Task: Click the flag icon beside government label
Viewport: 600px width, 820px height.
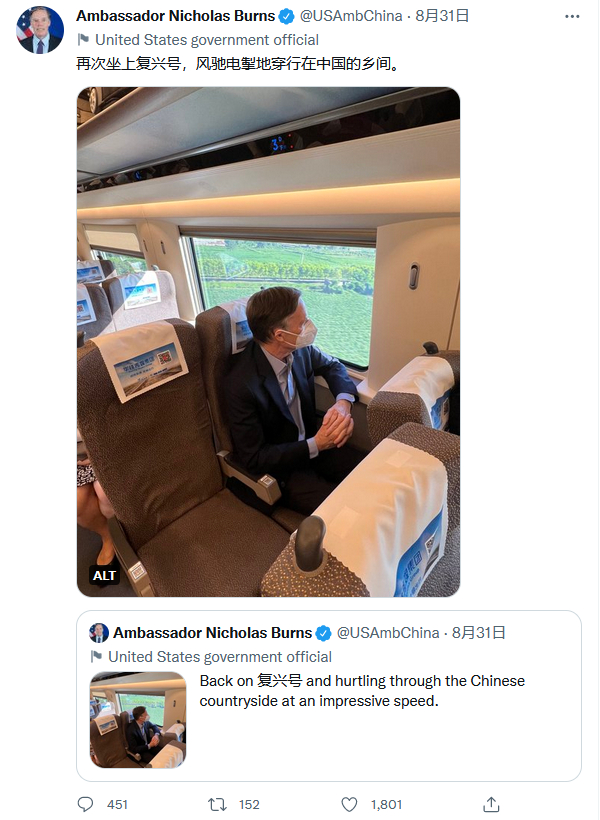Action: click(83, 40)
